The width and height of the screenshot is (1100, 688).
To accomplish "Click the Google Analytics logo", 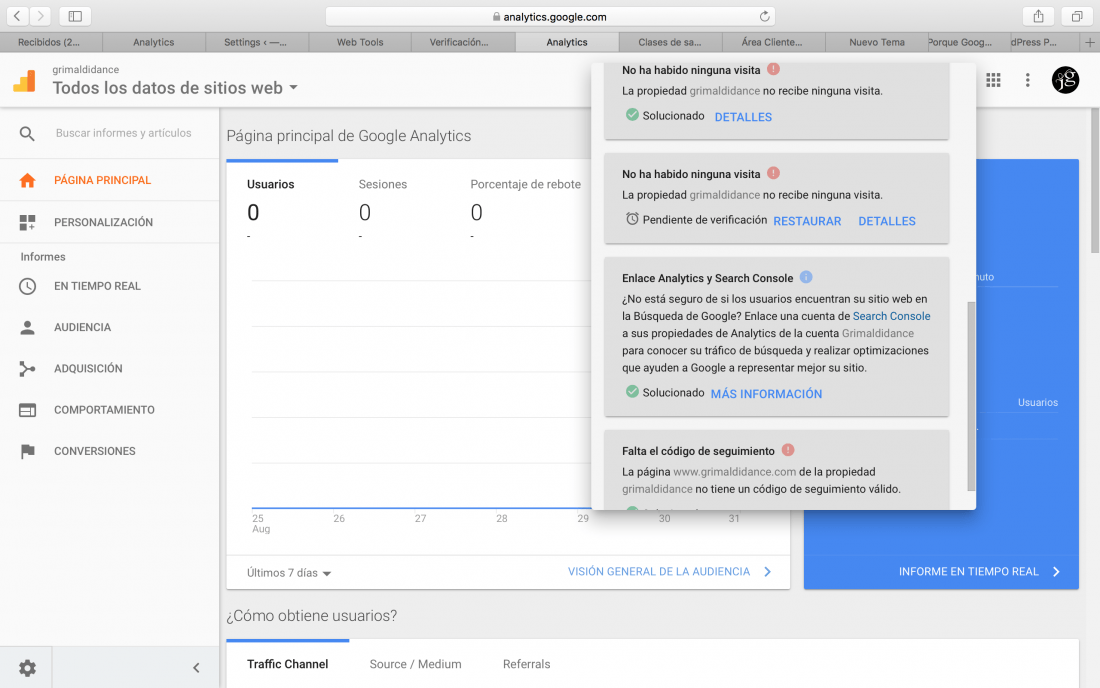I will click(25, 81).
